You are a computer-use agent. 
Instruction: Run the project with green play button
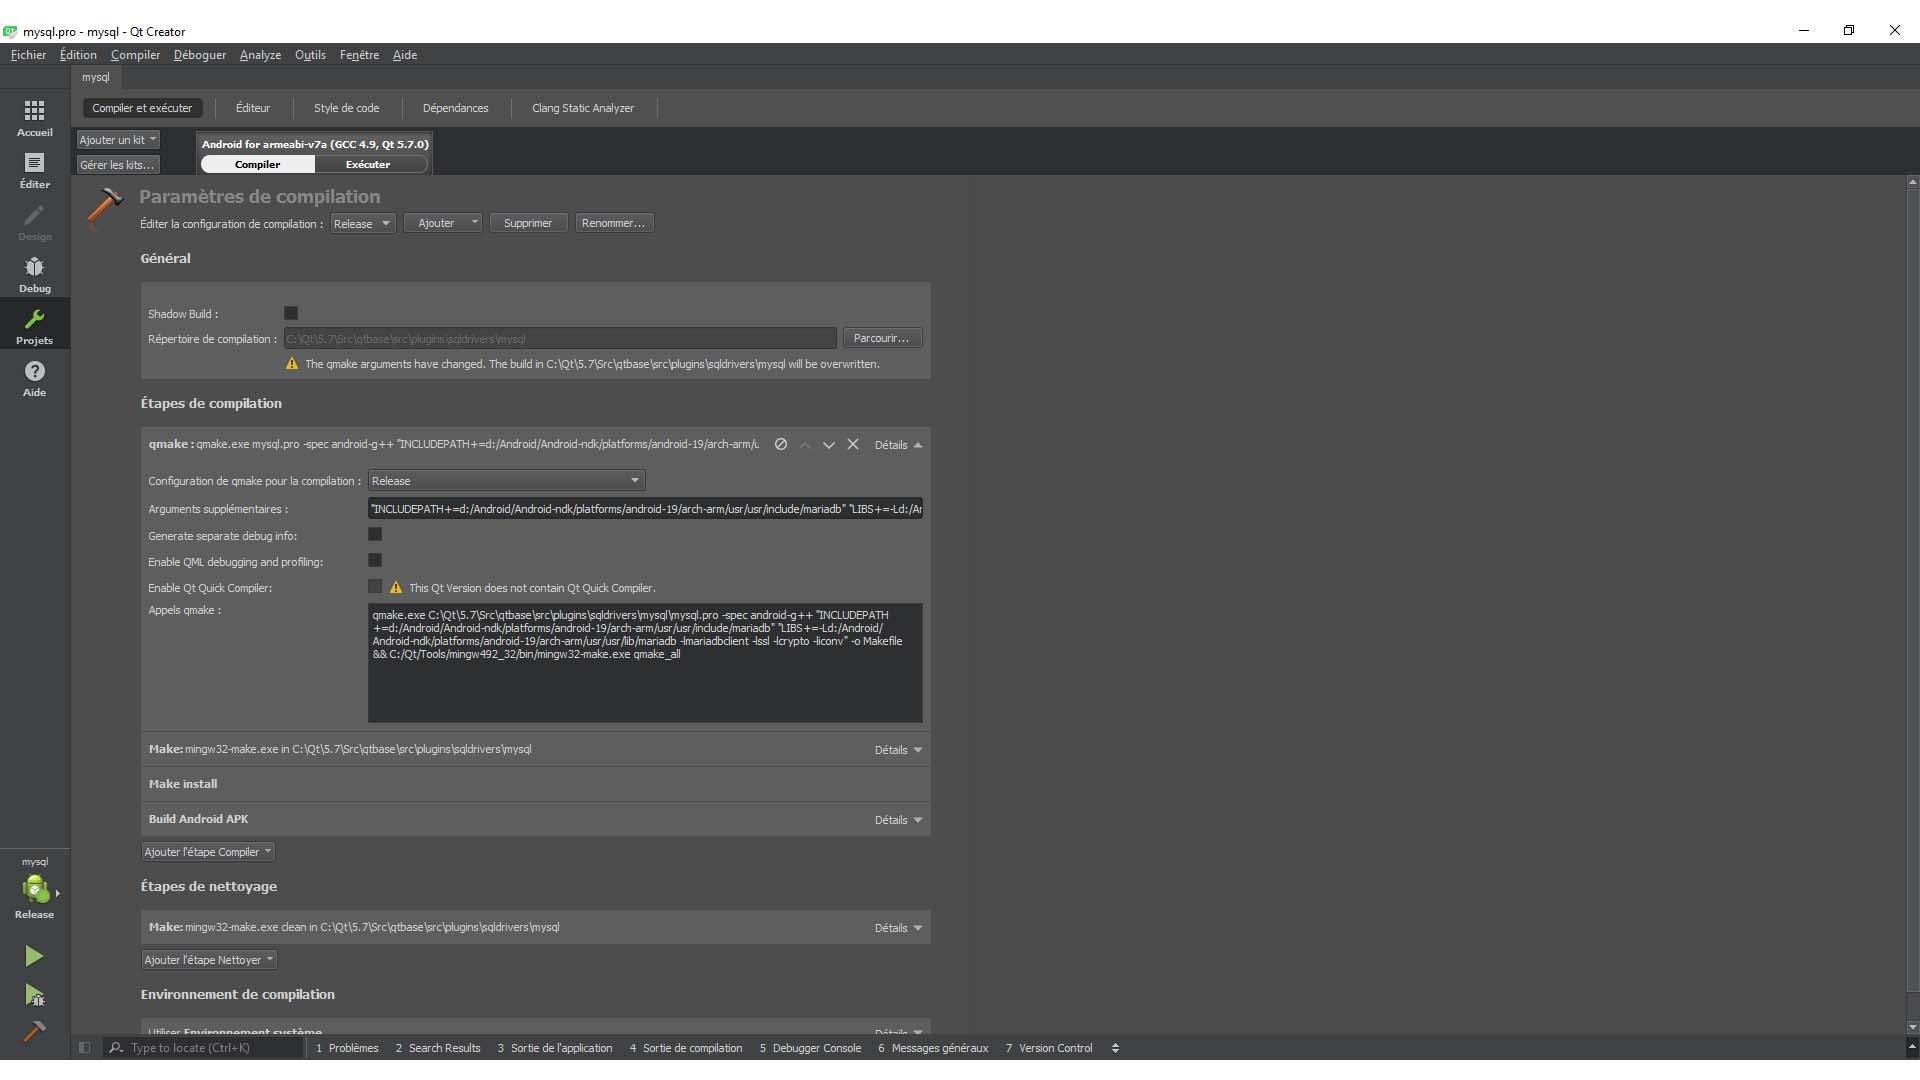click(34, 956)
